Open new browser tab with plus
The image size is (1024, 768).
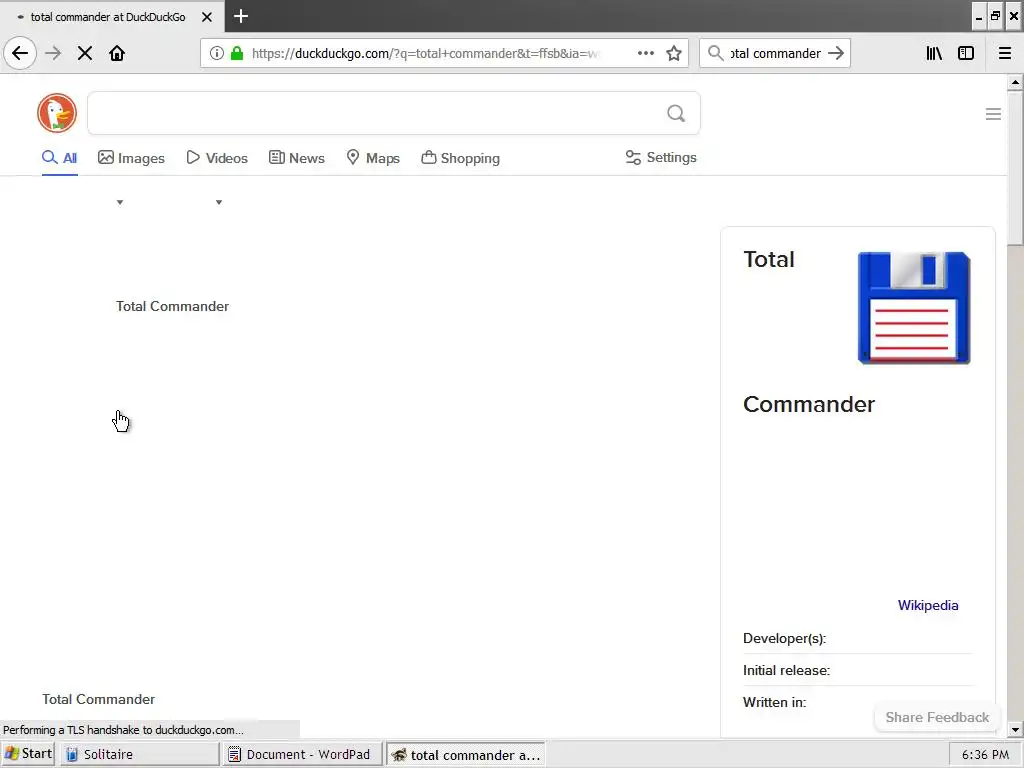[x=240, y=16]
